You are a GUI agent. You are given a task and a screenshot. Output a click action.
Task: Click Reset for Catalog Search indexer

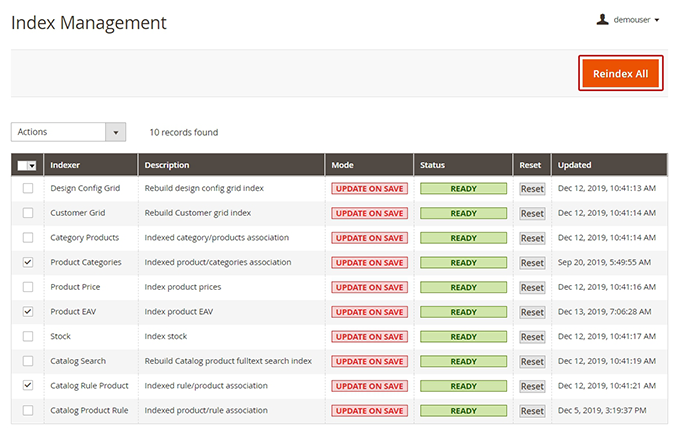point(532,361)
